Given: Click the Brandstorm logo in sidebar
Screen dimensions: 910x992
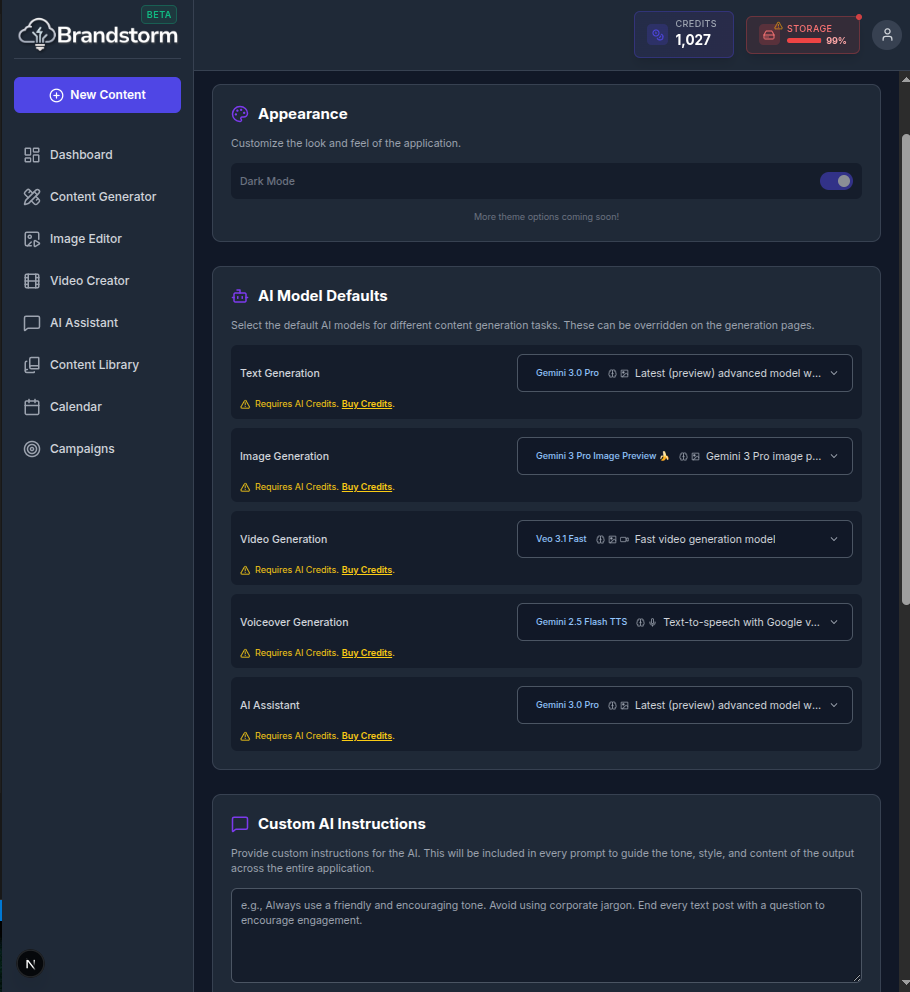Looking at the screenshot, I should pos(98,35).
